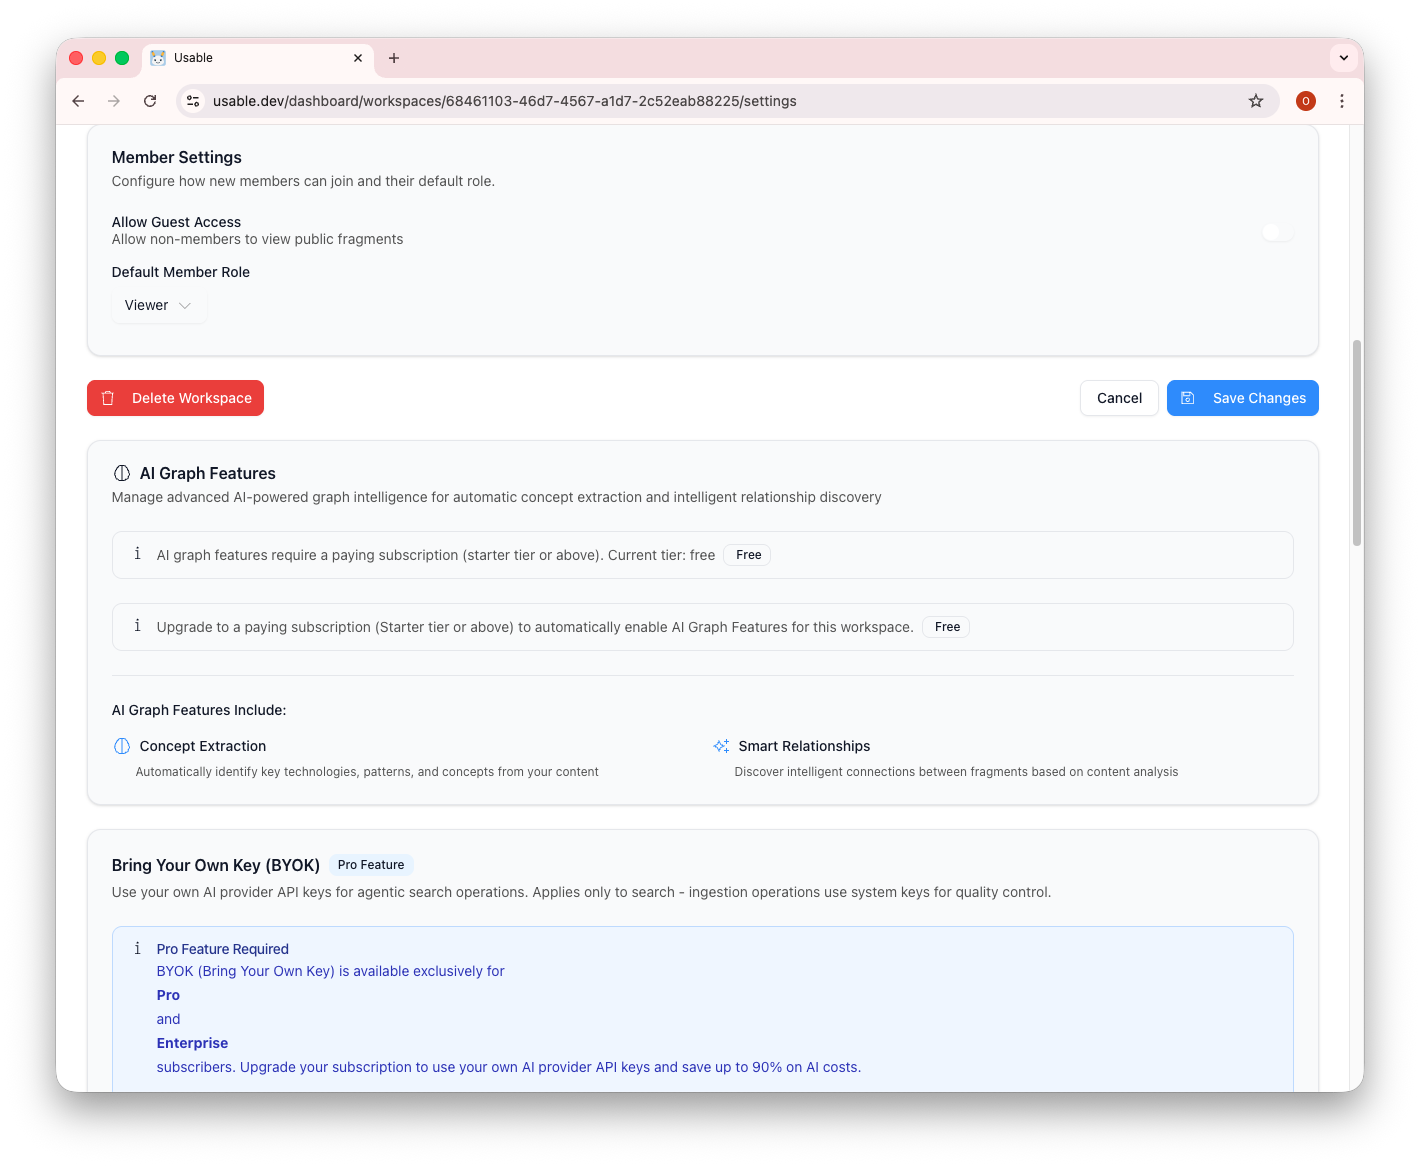The width and height of the screenshot is (1420, 1166).
Task: Select the Smart Relationships sparkle icon
Action: (720, 746)
